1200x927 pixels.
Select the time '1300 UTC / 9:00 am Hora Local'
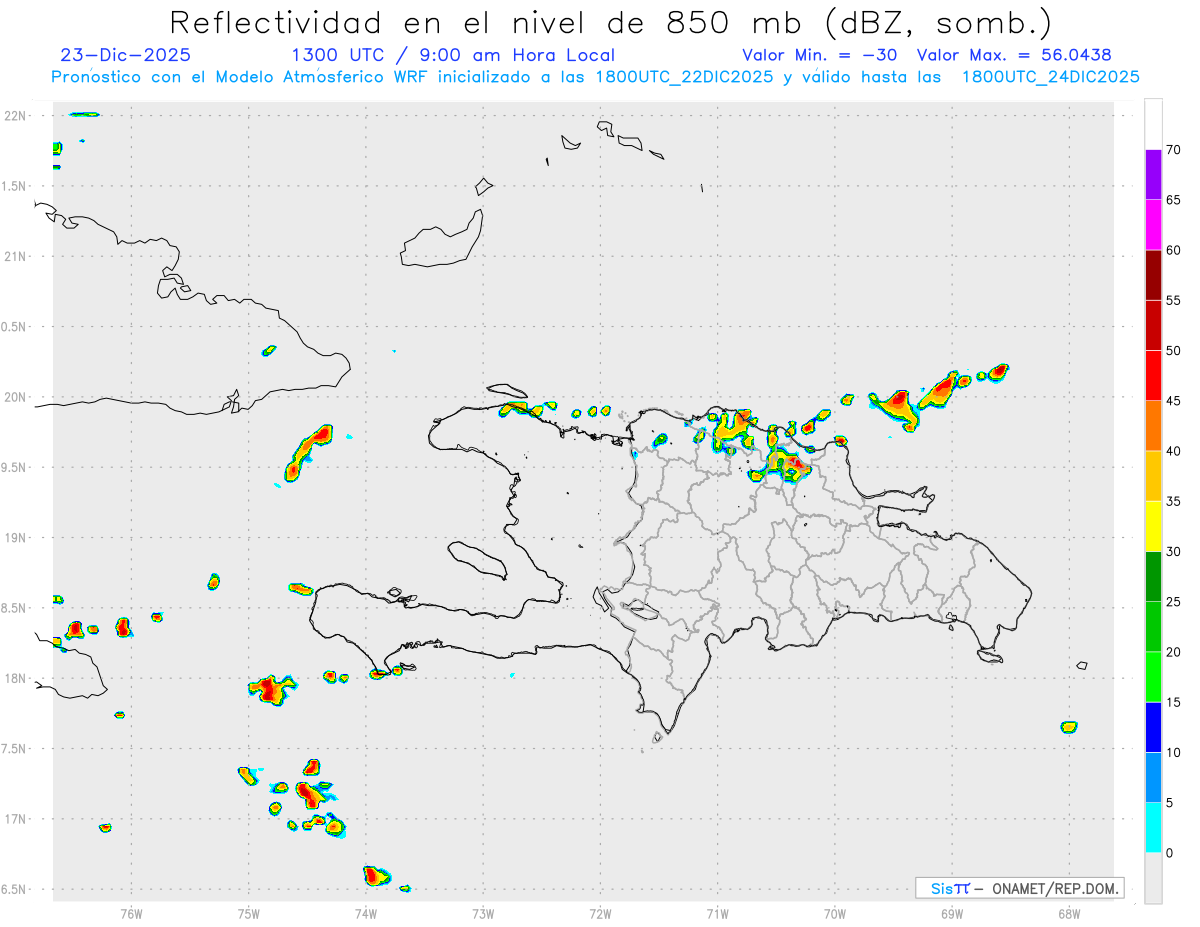coord(453,55)
